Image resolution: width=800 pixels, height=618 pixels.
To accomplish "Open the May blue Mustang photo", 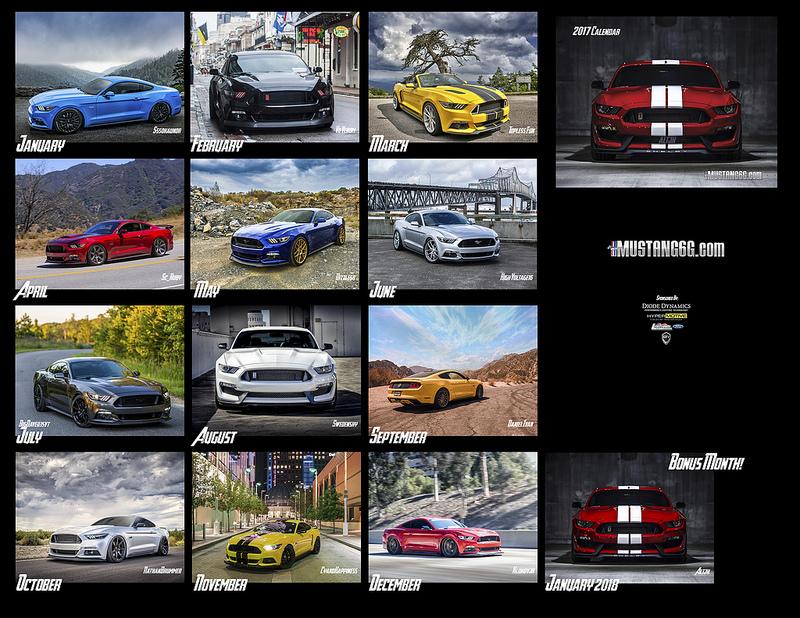I will tap(275, 224).
